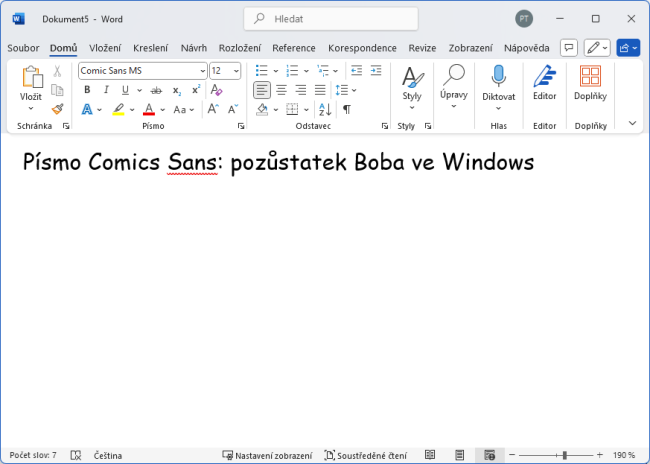Switch to the Reference tab
The height and width of the screenshot is (464, 650).
pos(294,48)
